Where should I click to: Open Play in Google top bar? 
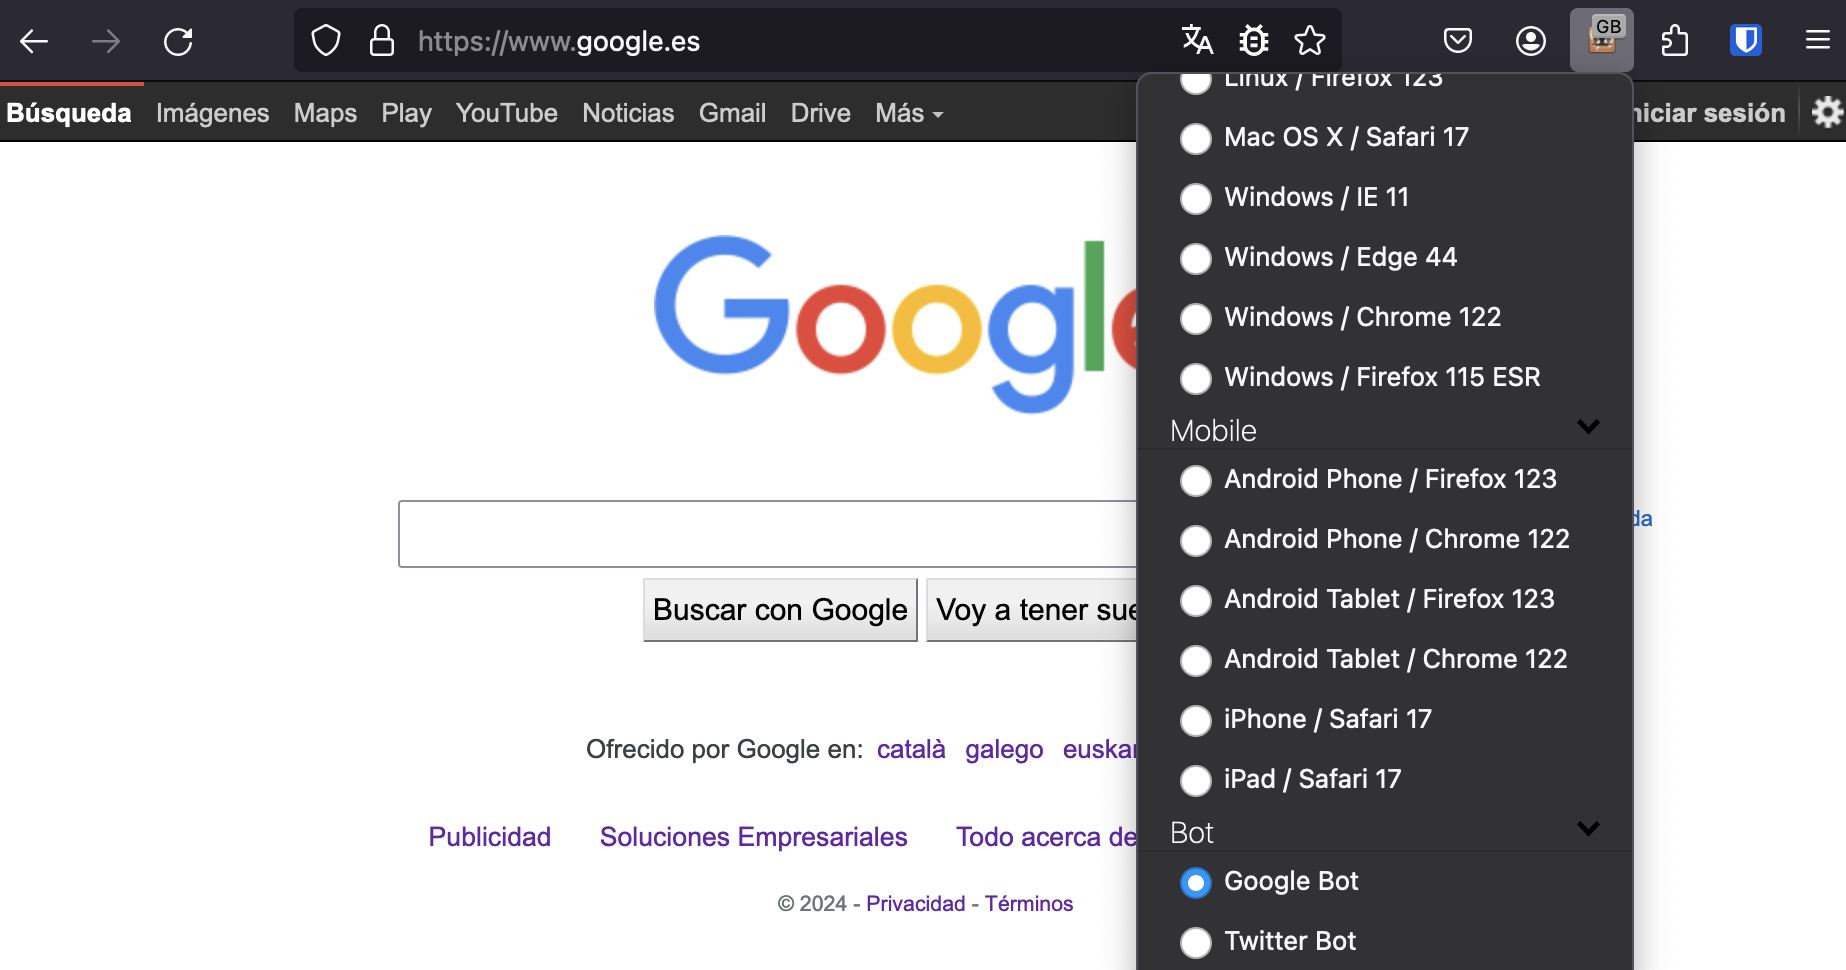pos(406,113)
